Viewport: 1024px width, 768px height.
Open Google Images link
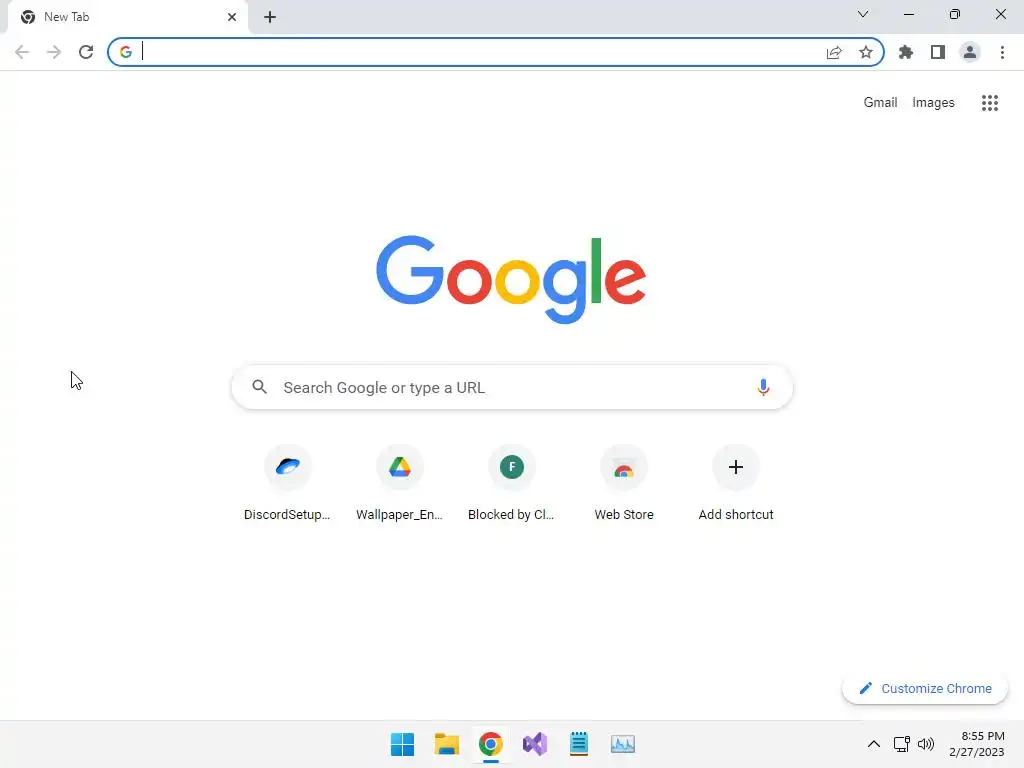click(933, 103)
